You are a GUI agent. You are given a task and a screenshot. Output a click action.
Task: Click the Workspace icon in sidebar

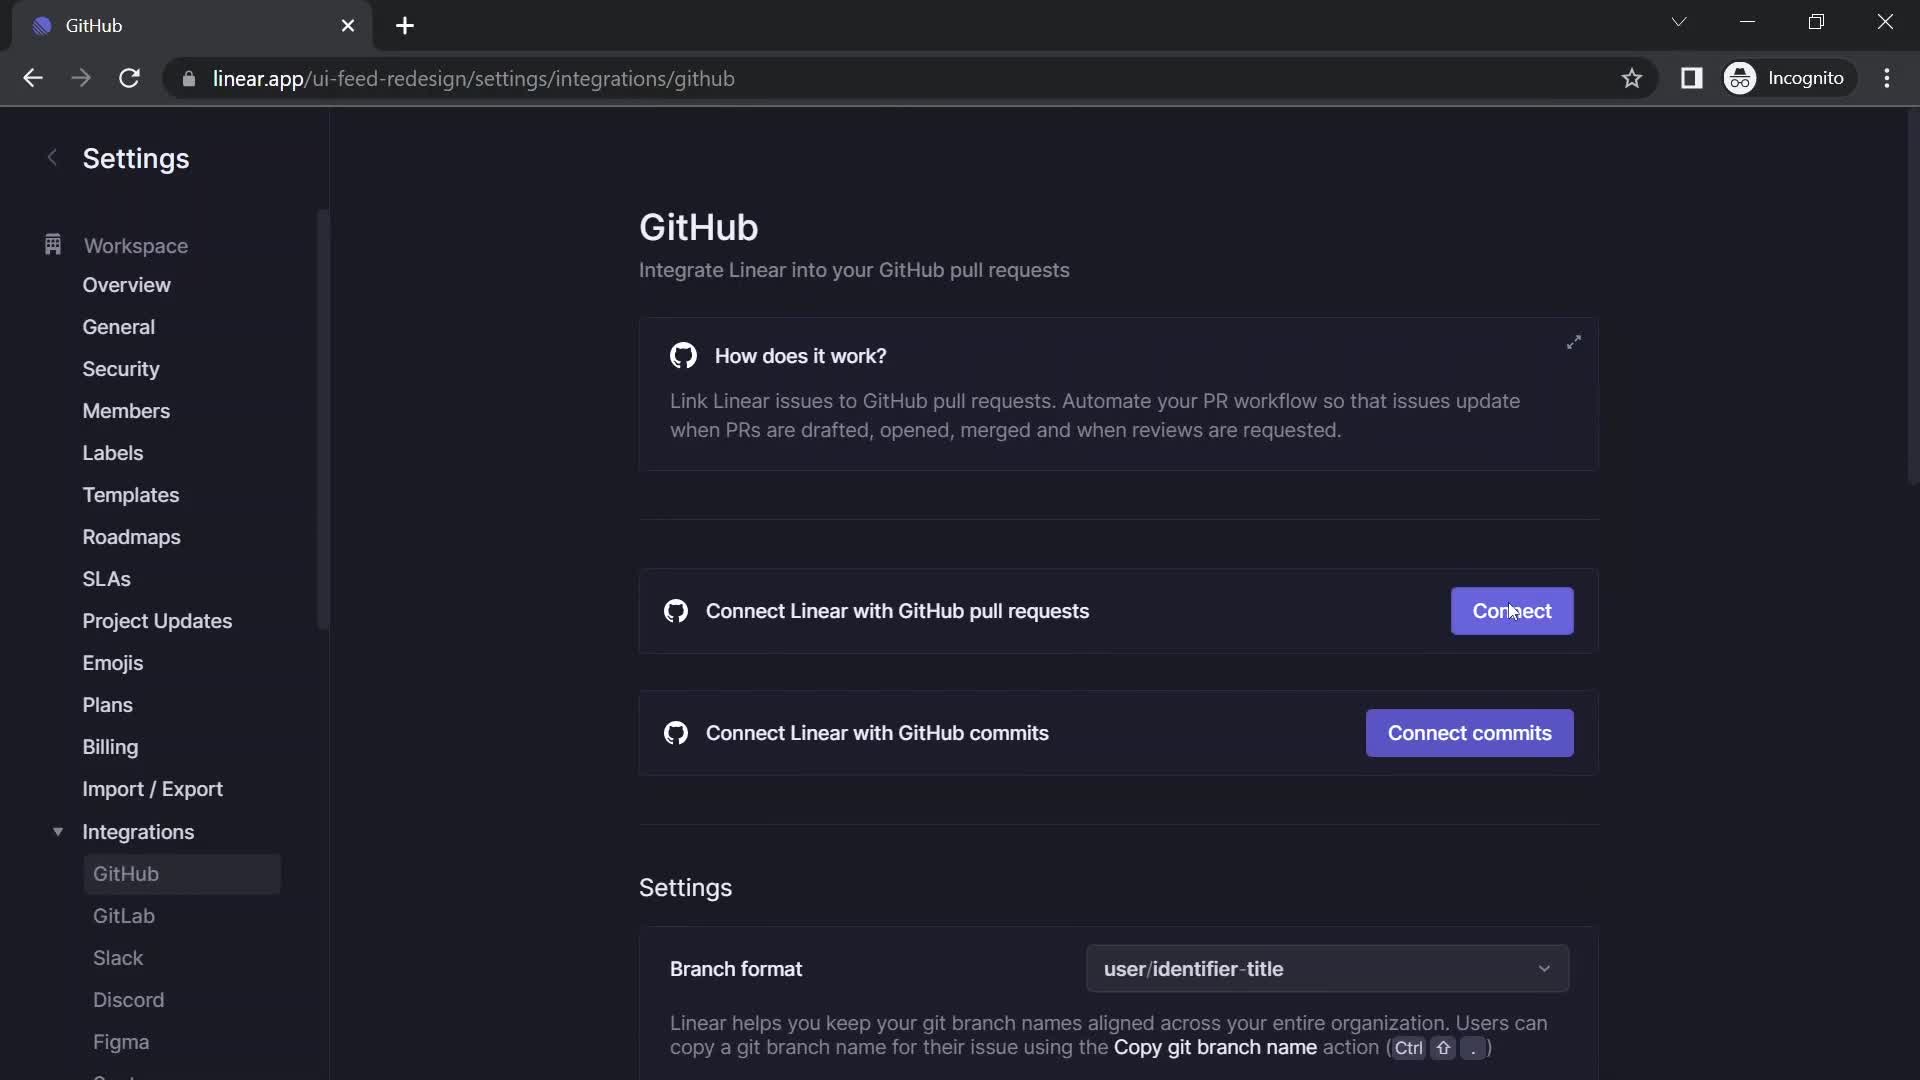pos(51,244)
